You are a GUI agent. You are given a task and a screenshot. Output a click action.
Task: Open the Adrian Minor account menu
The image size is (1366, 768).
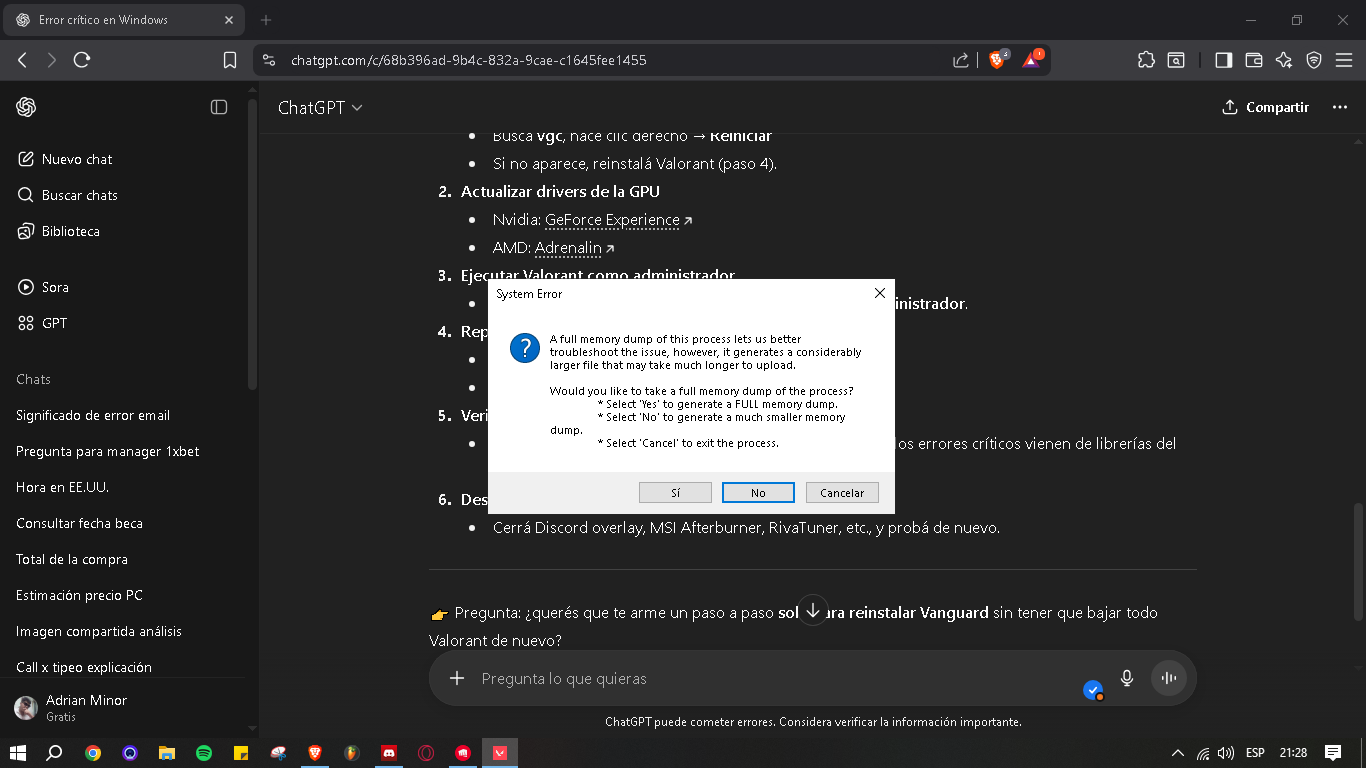pos(124,707)
